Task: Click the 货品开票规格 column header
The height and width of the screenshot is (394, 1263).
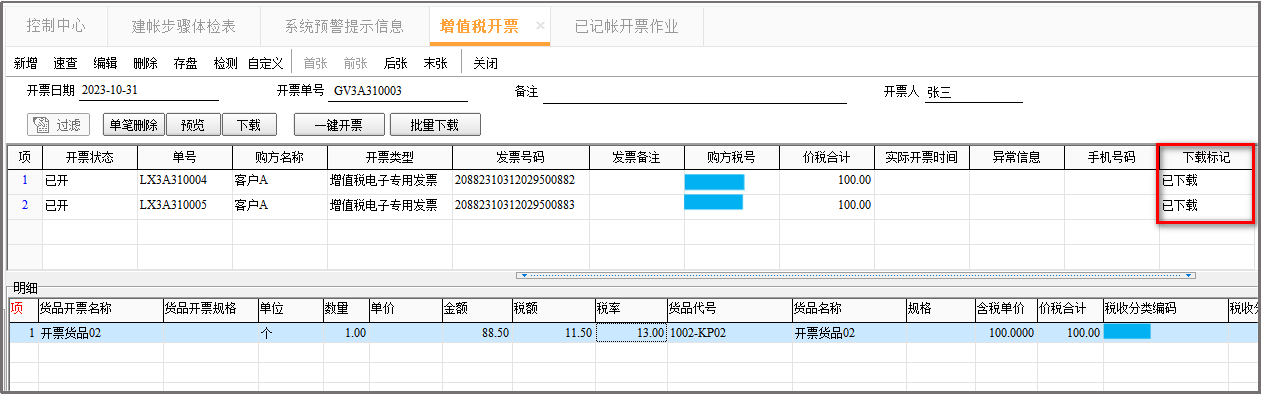Action: [x=210, y=308]
